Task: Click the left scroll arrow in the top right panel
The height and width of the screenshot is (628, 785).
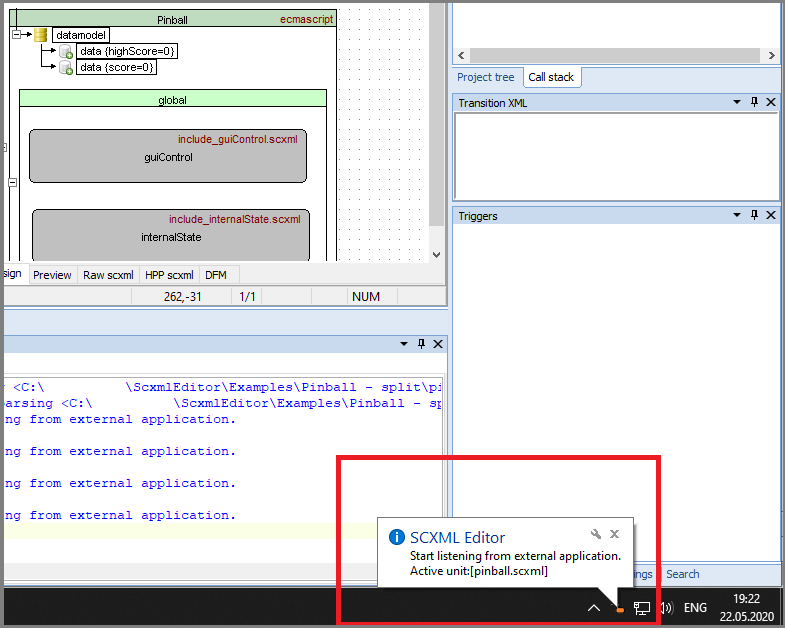Action: point(461,56)
